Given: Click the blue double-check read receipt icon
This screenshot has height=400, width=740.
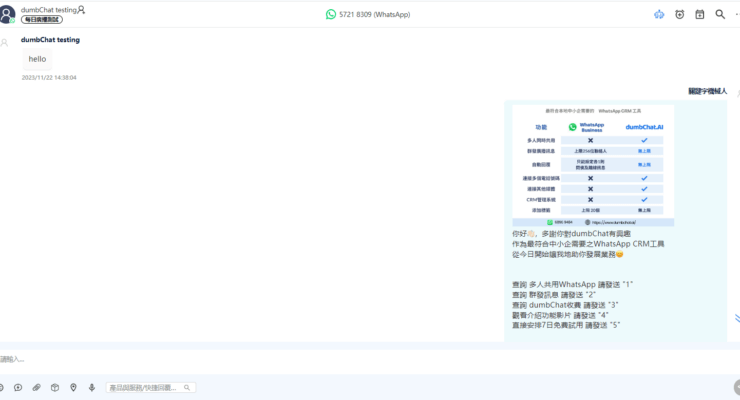Looking at the screenshot, I should tap(737, 318).
